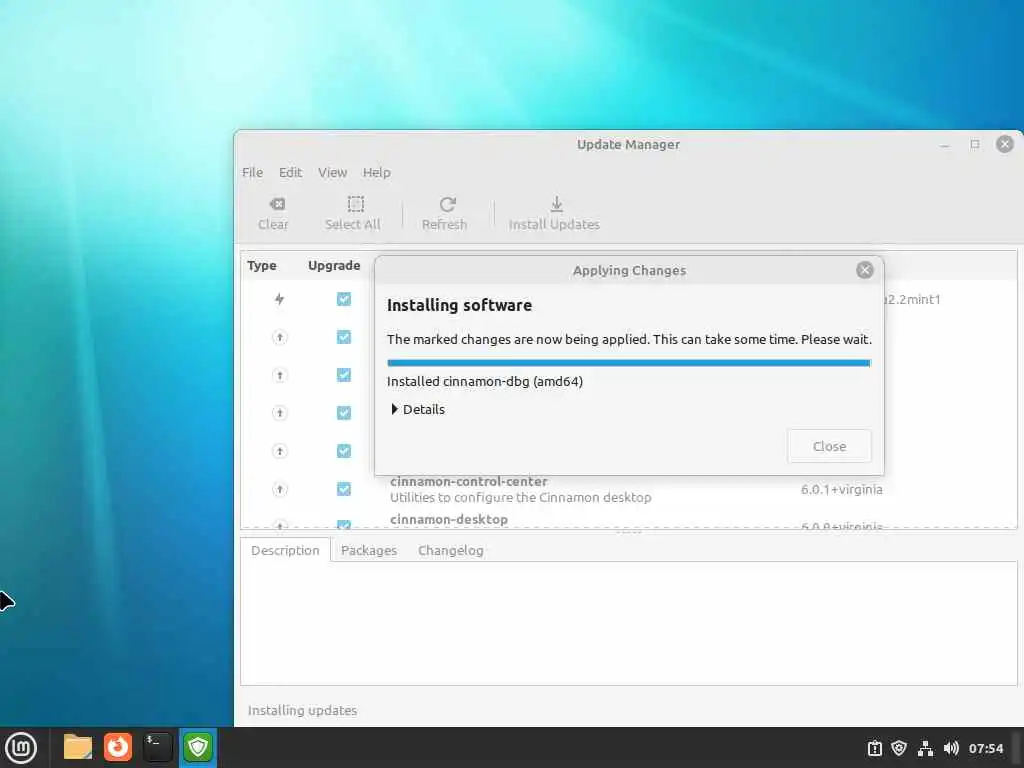This screenshot has height=768, width=1024.
Task: Click the lightning bolt type icon in first row
Action: coord(280,299)
